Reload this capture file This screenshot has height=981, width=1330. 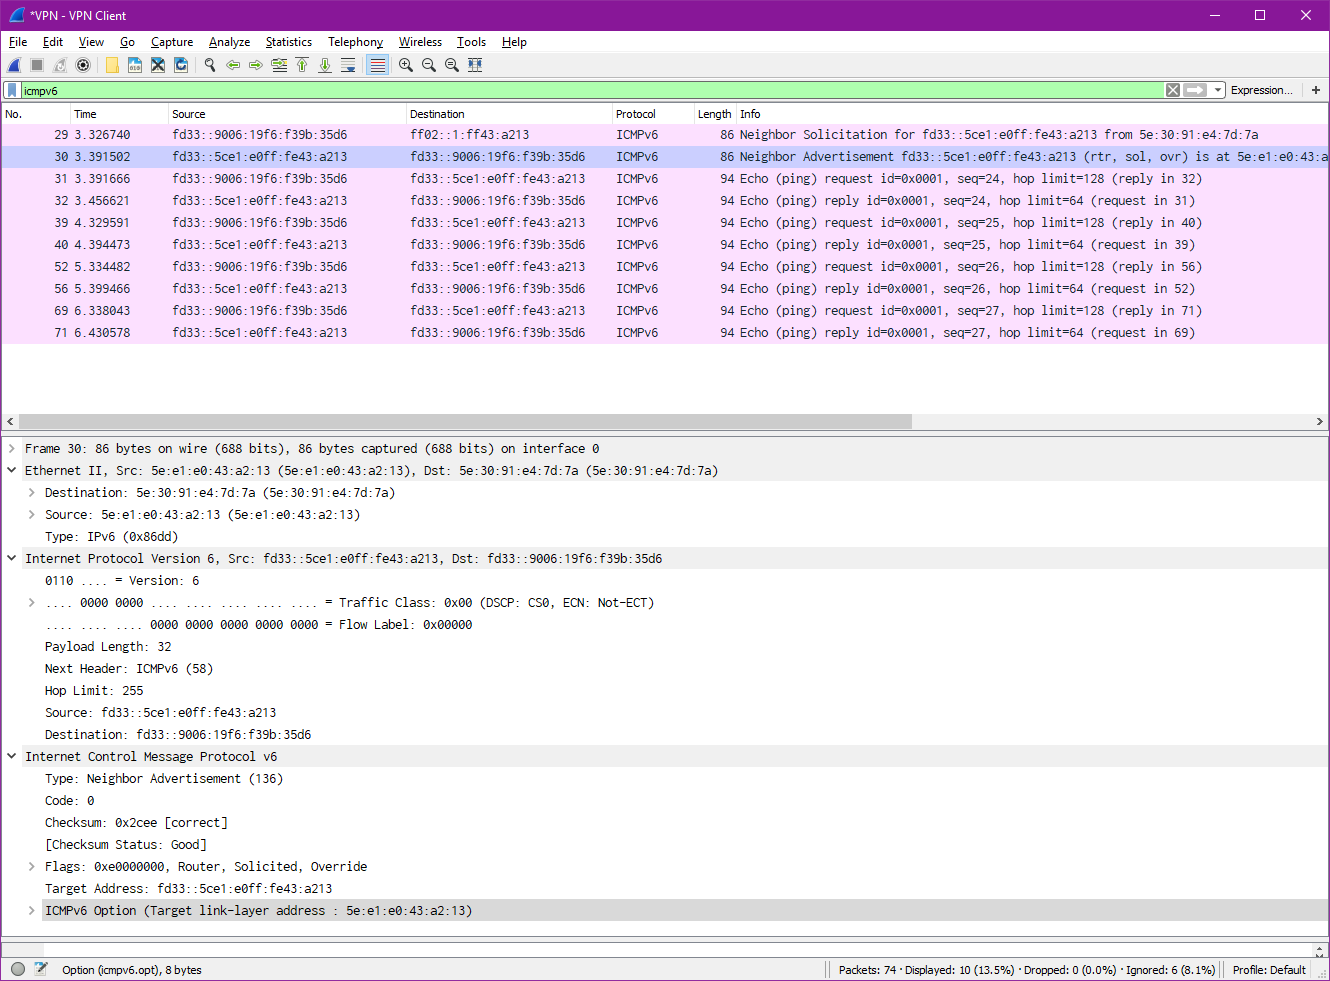pos(181,65)
